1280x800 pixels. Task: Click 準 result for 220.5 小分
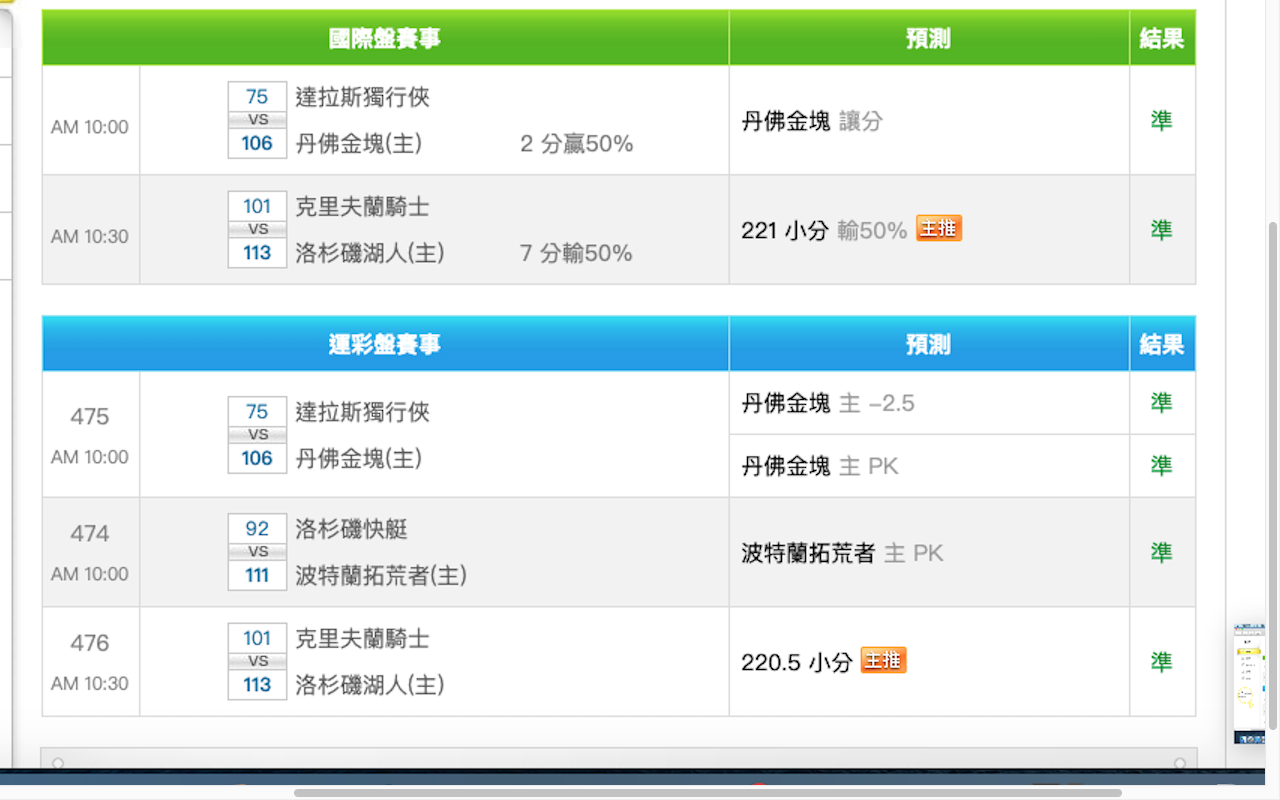[x=1161, y=661]
